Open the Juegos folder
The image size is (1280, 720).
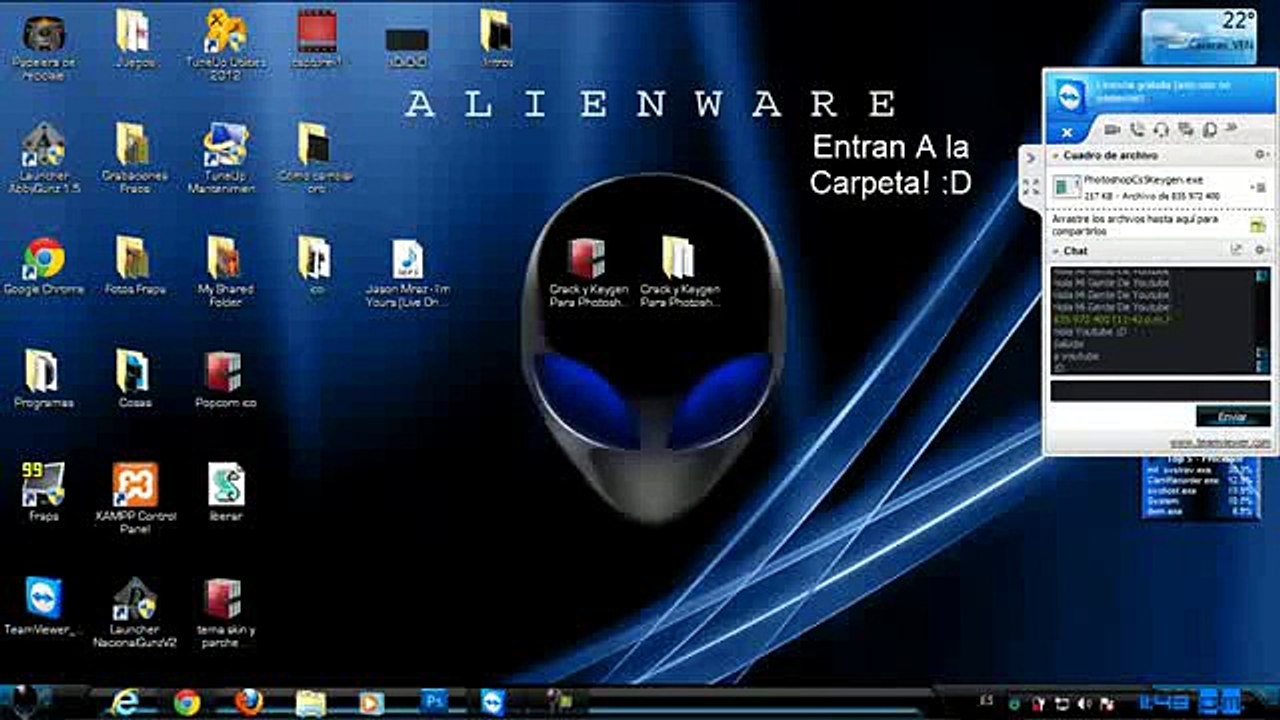(134, 38)
